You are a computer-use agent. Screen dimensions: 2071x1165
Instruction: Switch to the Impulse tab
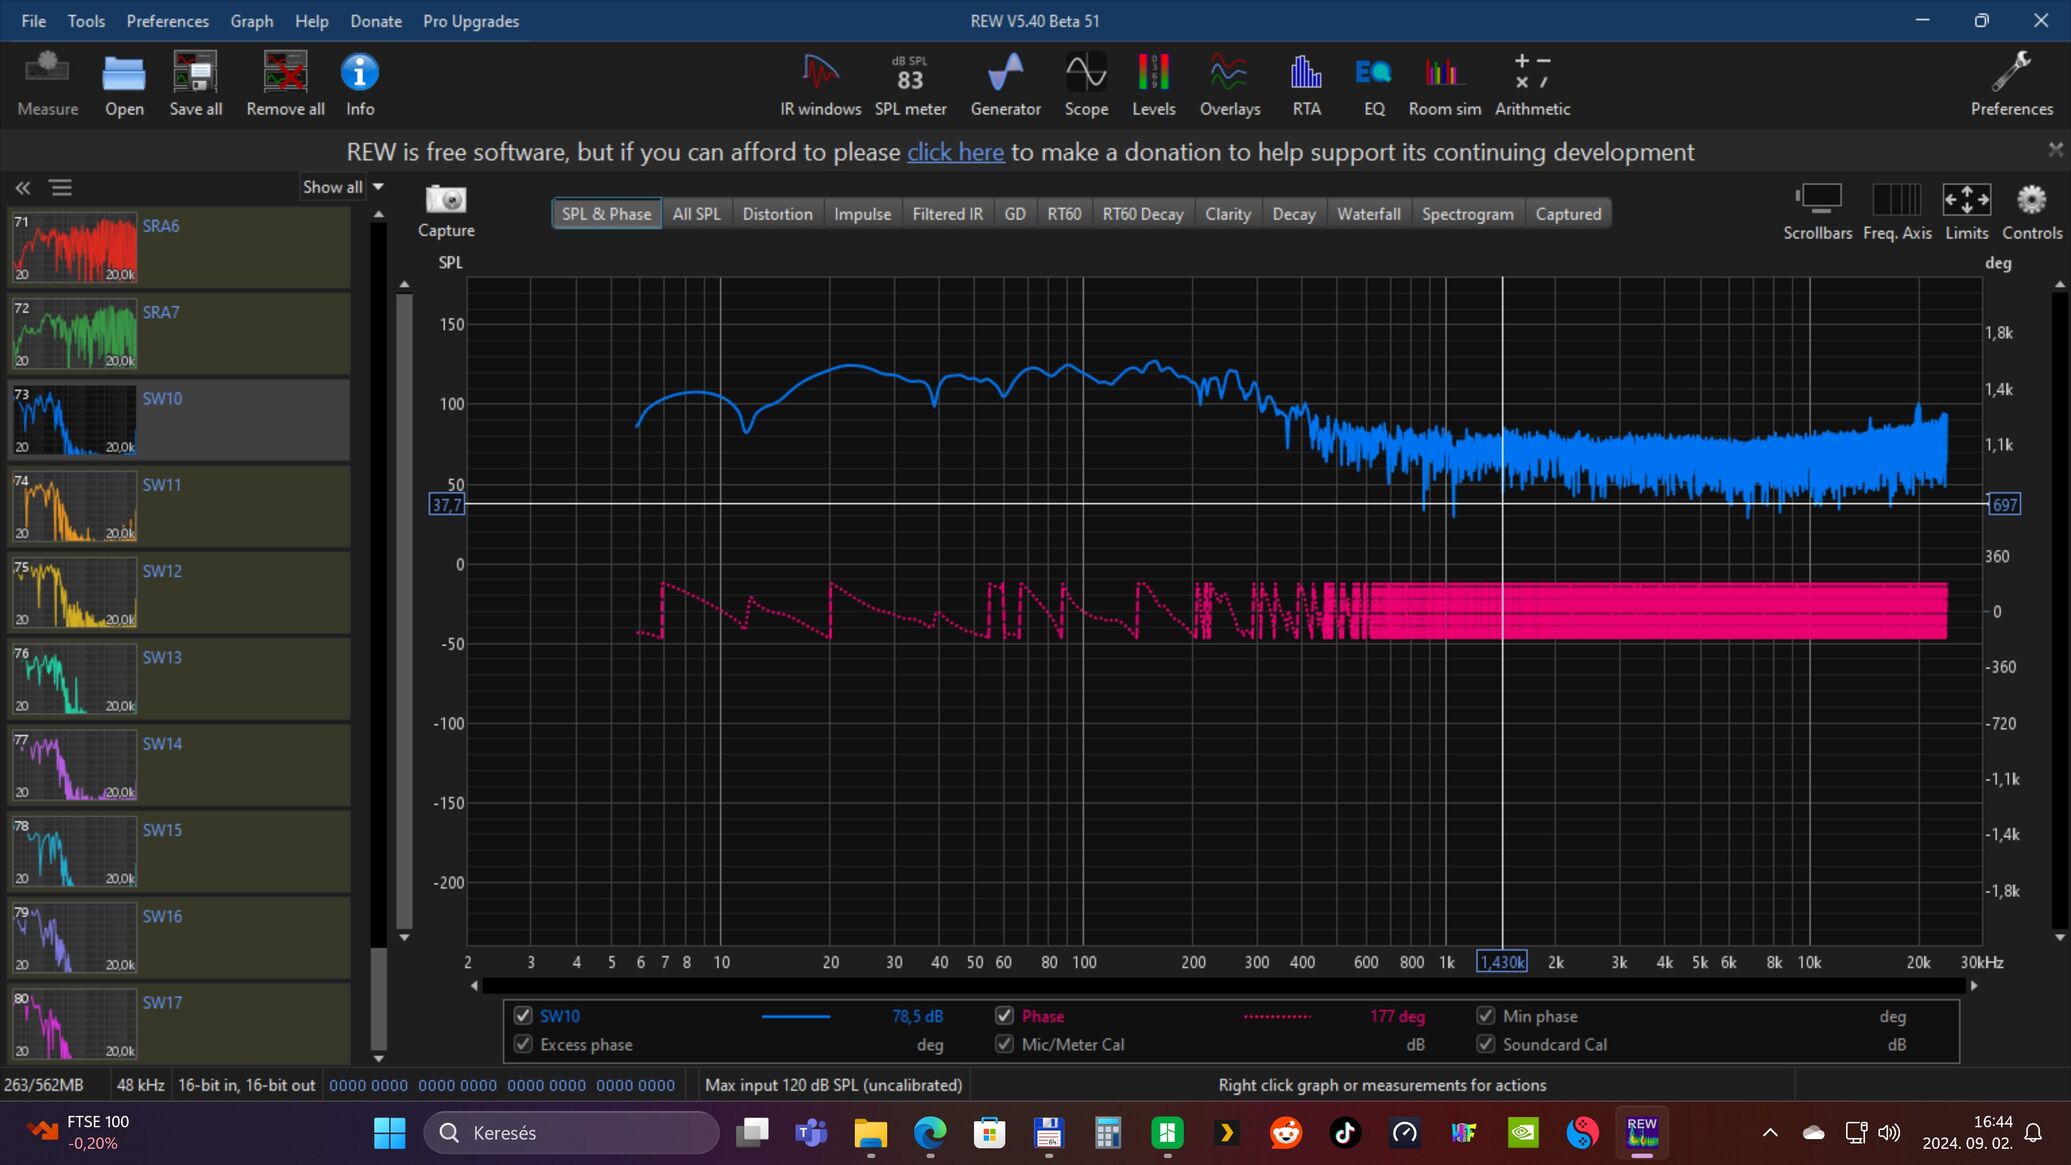tap(862, 214)
